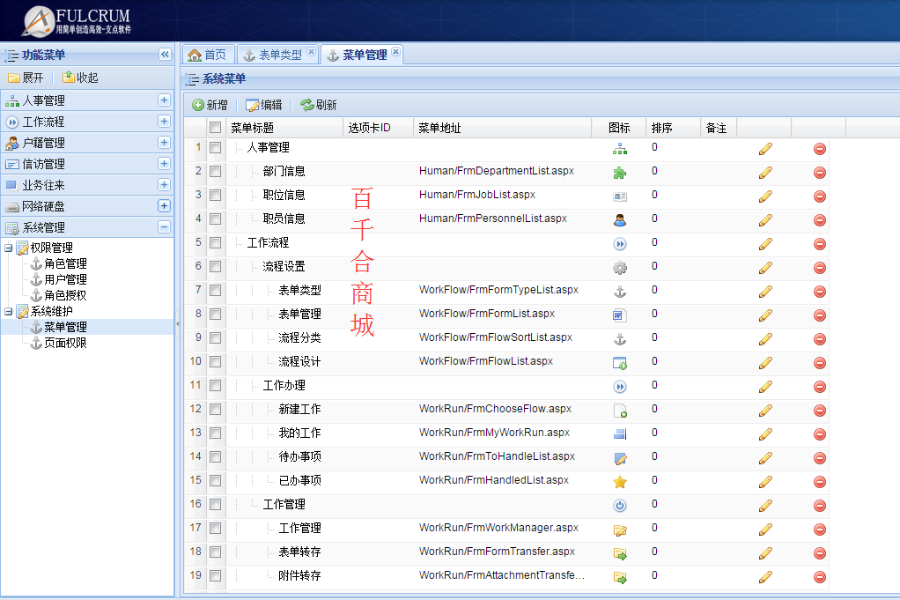The height and width of the screenshot is (600, 900).
Task: Expand the 信访管理 accordion panel
Action: (x=164, y=164)
